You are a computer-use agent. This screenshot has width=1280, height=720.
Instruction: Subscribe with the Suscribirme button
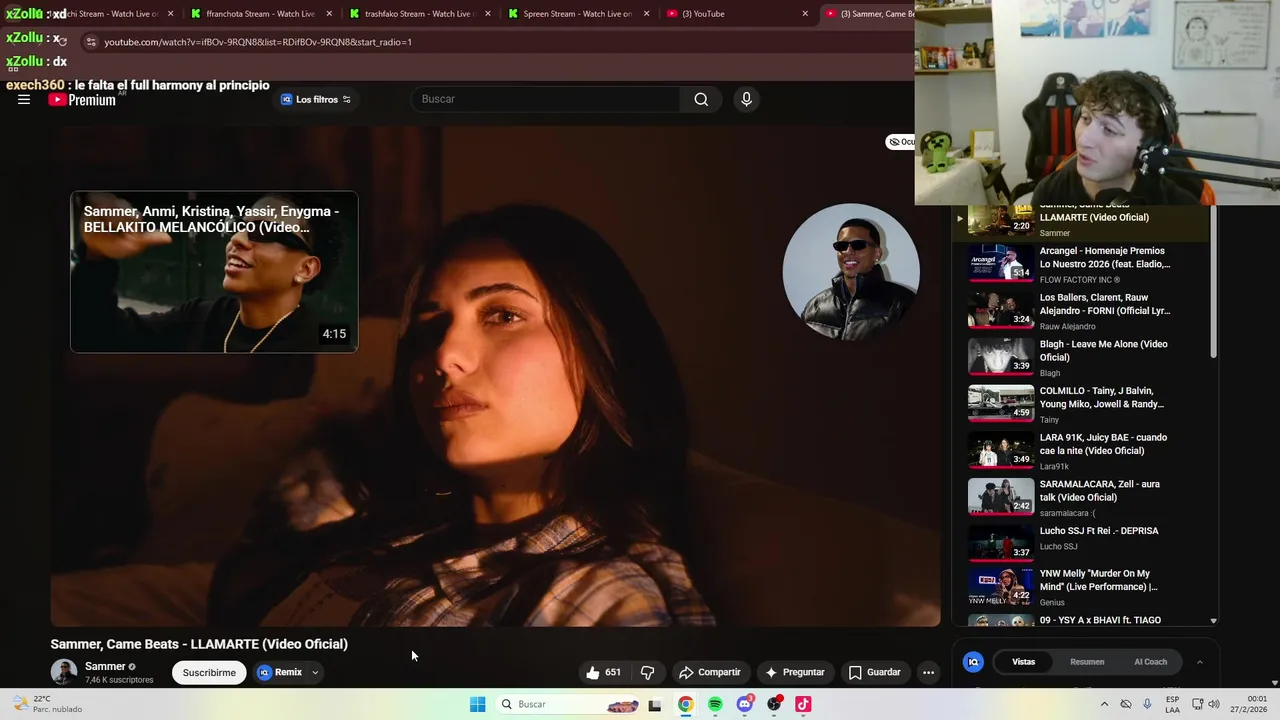[x=209, y=672]
